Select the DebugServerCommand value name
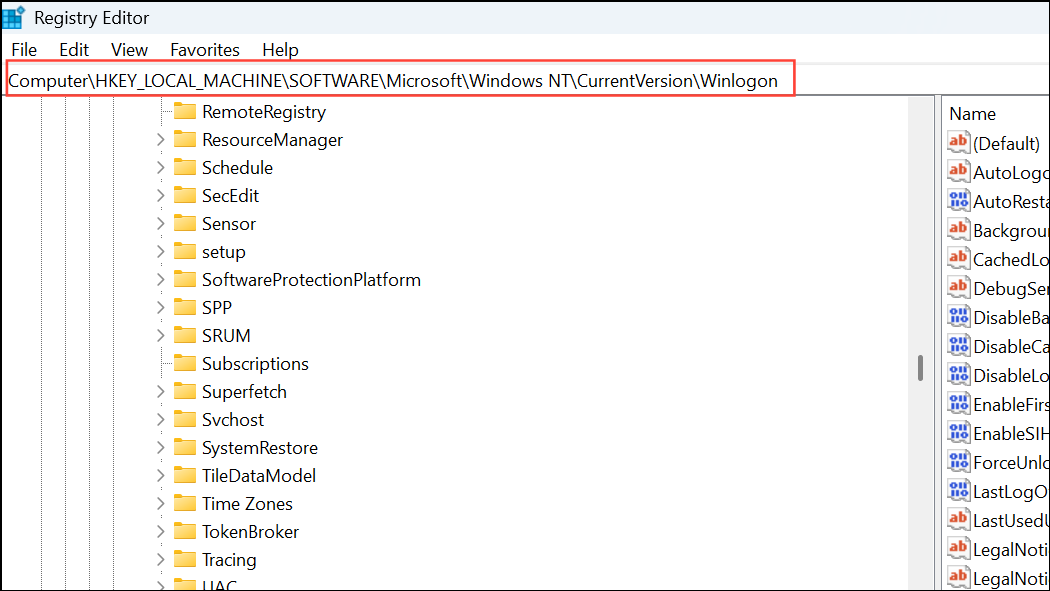 click(x=1010, y=288)
